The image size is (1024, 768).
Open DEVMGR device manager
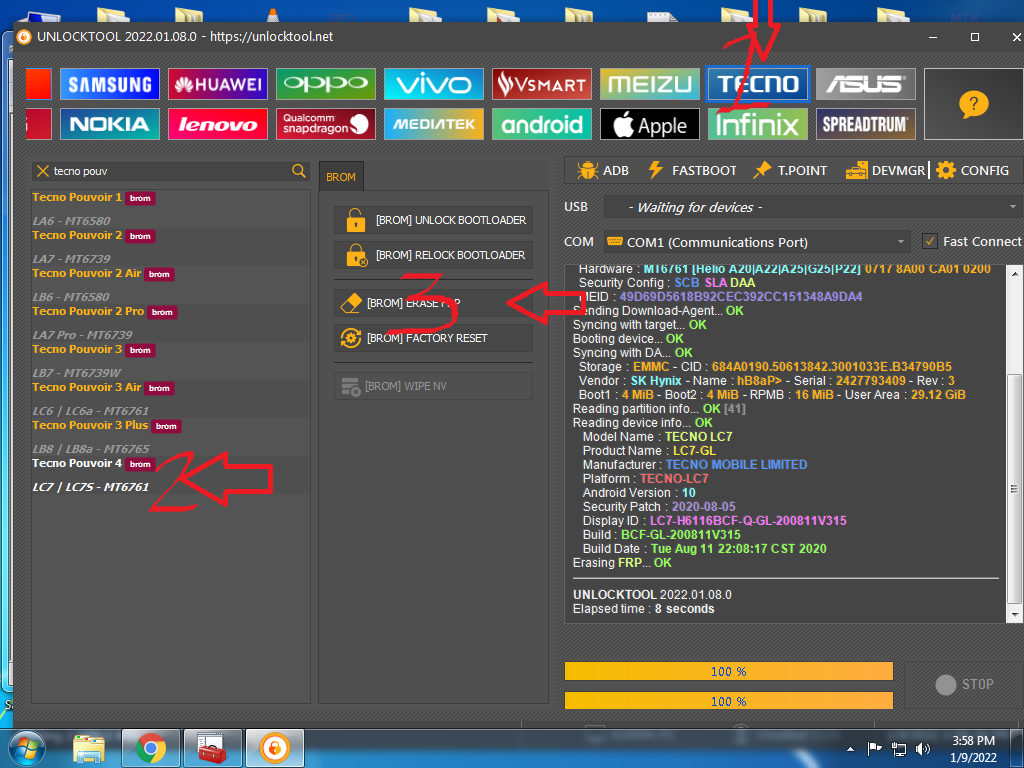coord(886,170)
